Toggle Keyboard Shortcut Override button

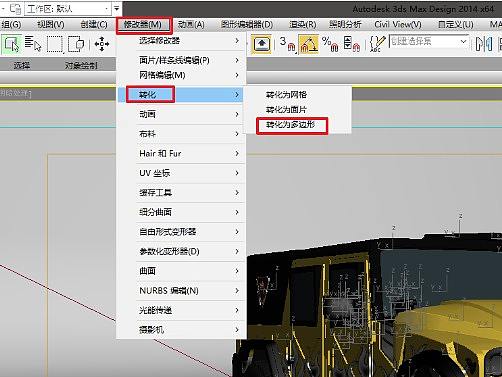pos(262,44)
